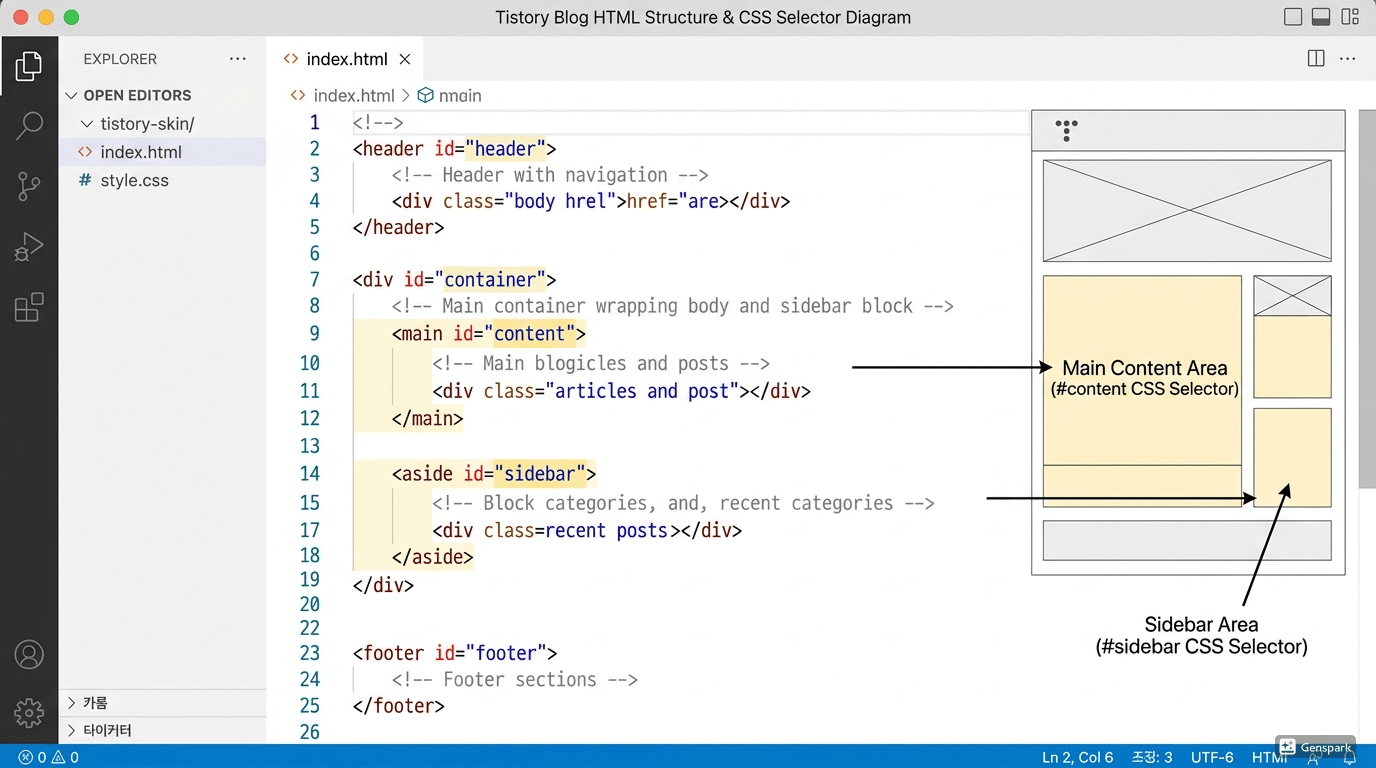Open Explorer more actions ellipsis
The height and width of the screenshot is (768, 1376).
pyautogui.click(x=237, y=59)
